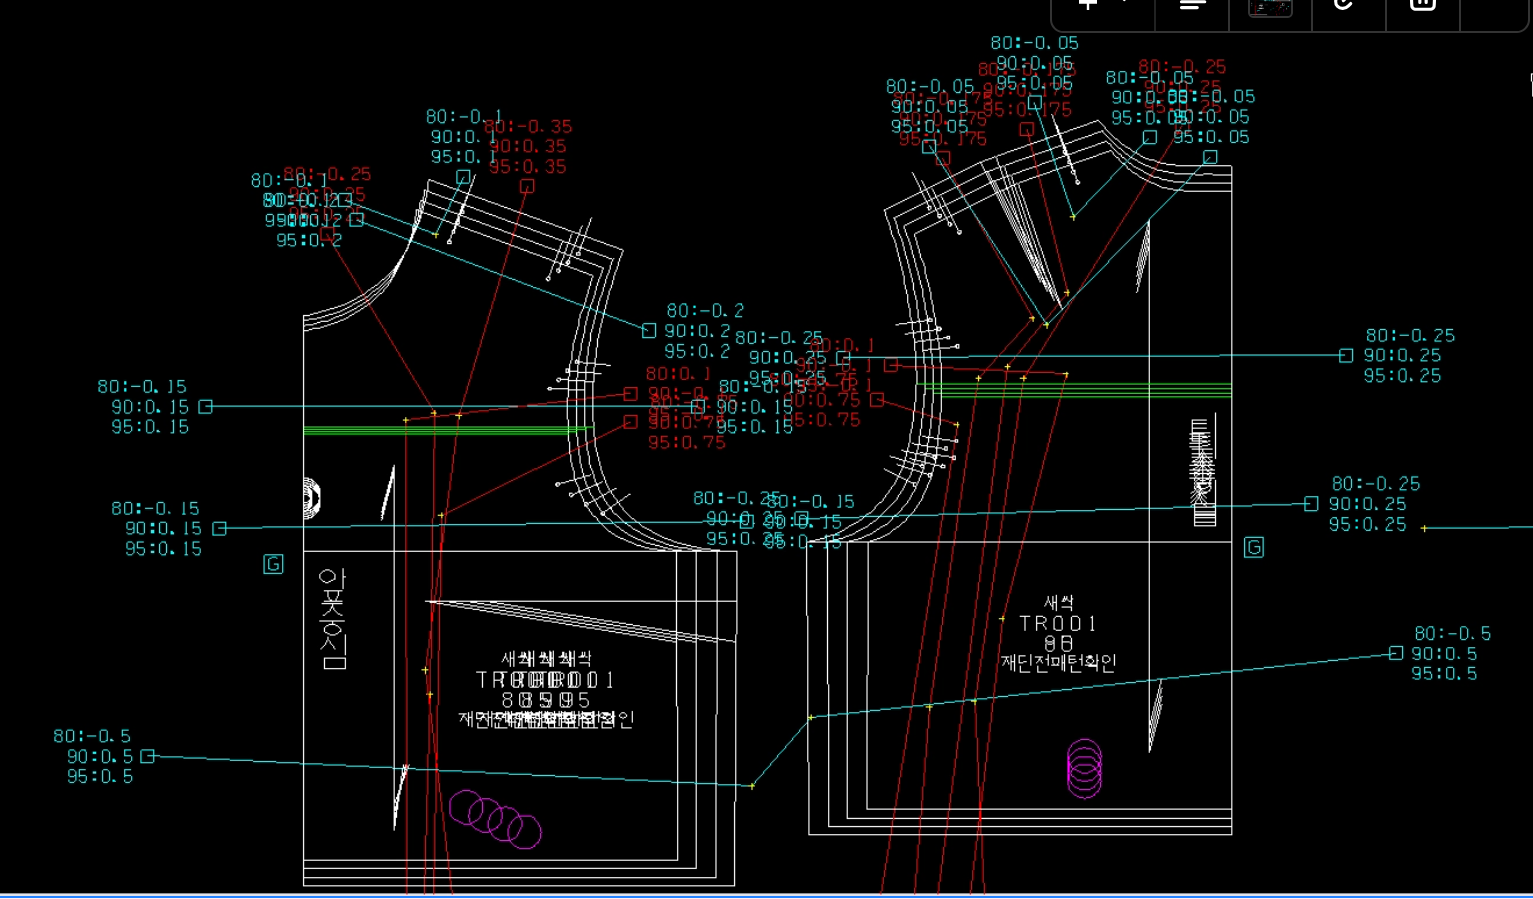The width and height of the screenshot is (1533, 899).
Task: Select red grading handle under 95:0.35 label
Action: [527, 187]
